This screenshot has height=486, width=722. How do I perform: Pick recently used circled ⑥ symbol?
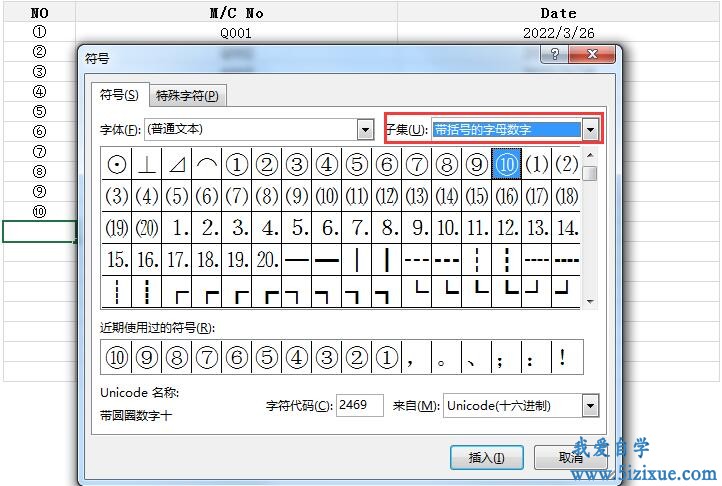click(237, 357)
